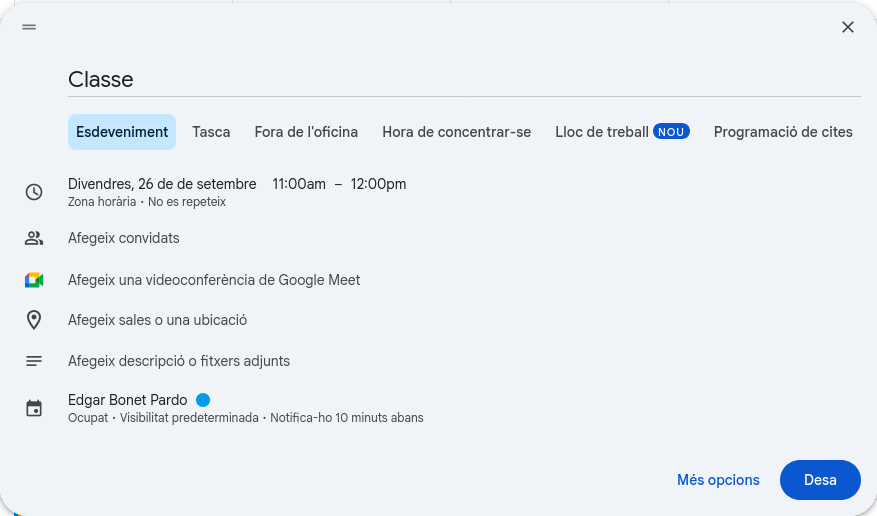Image resolution: width=877 pixels, height=516 pixels.
Task: Click the calendar icon next to owner name
Action: click(34, 408)
